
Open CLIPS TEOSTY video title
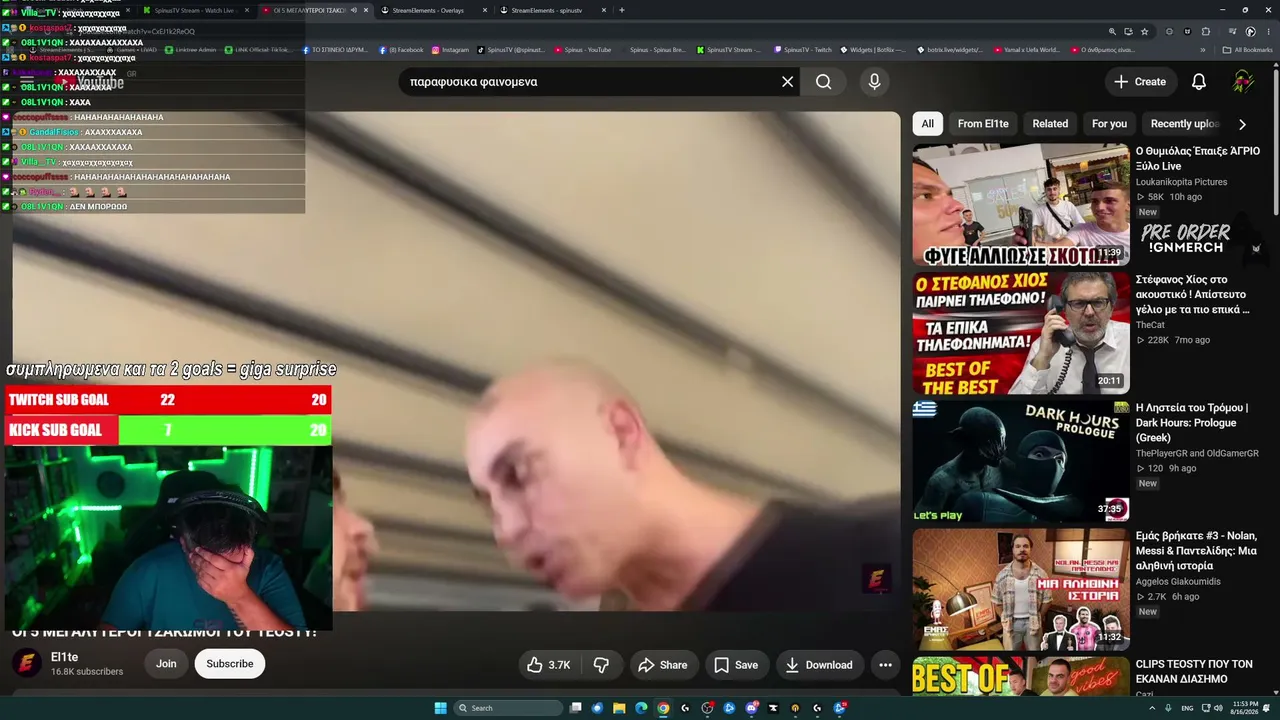[1194, 671]
